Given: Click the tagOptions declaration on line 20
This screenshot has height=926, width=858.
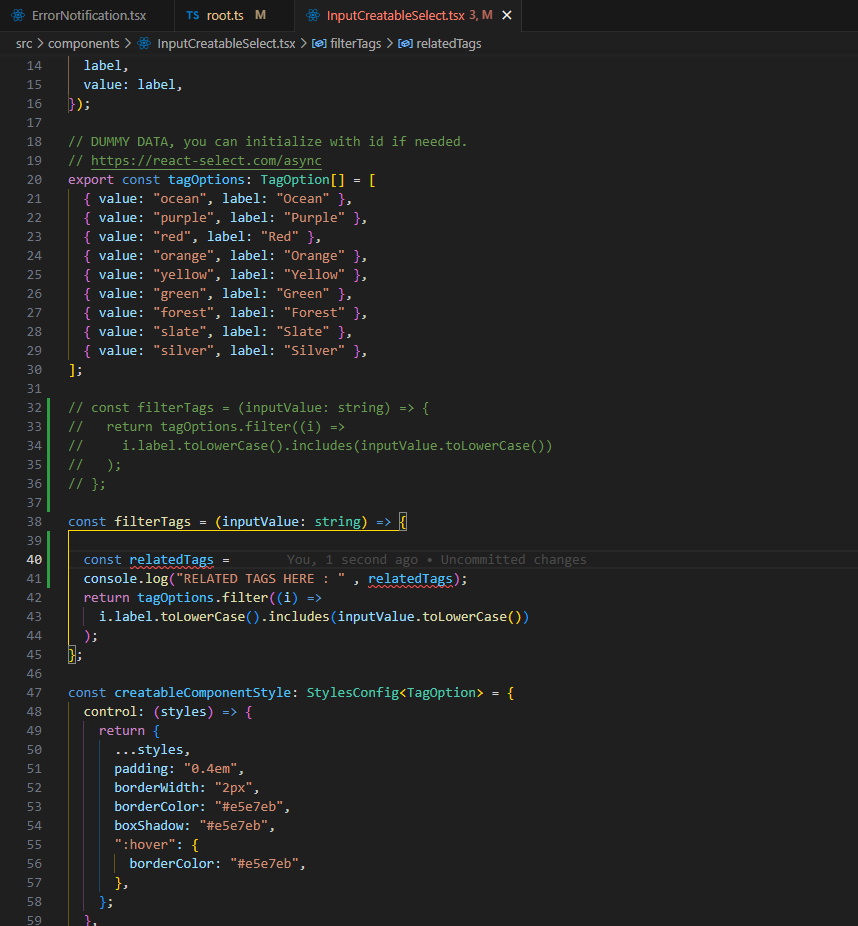Looking at the screenshot, I should point(206,180).
